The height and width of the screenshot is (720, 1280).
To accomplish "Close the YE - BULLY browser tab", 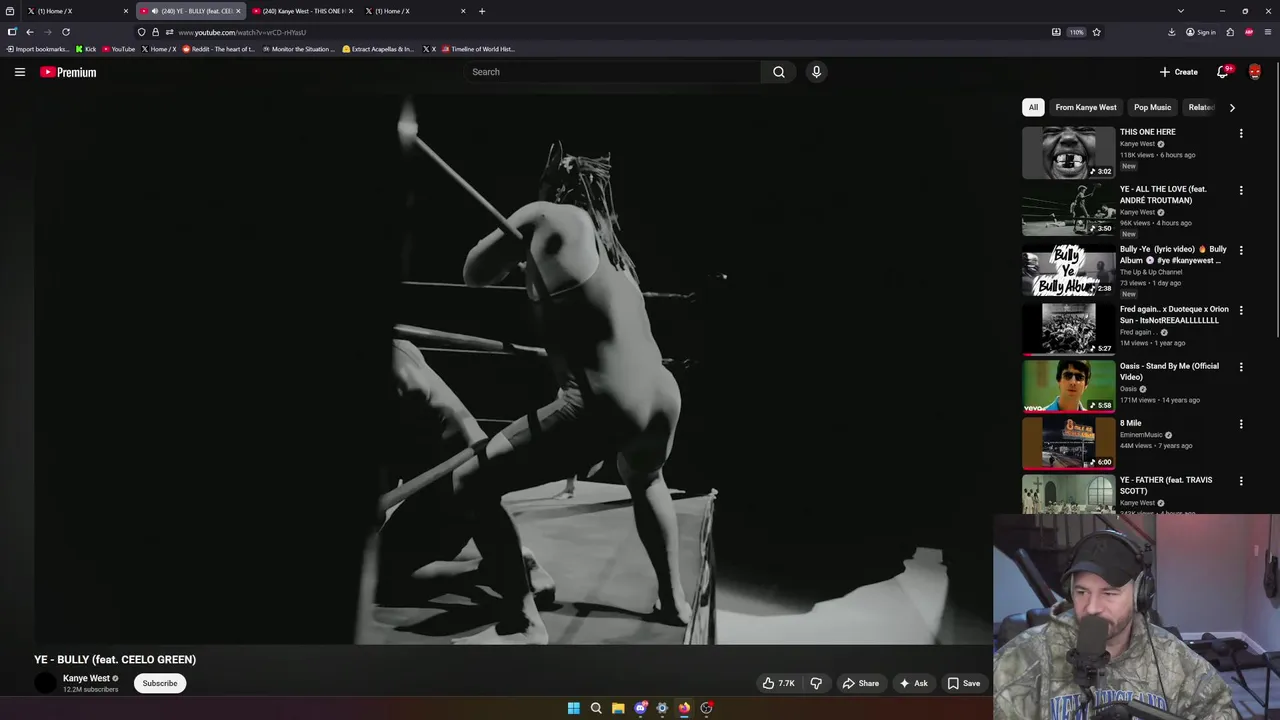I will click(238, 11).
